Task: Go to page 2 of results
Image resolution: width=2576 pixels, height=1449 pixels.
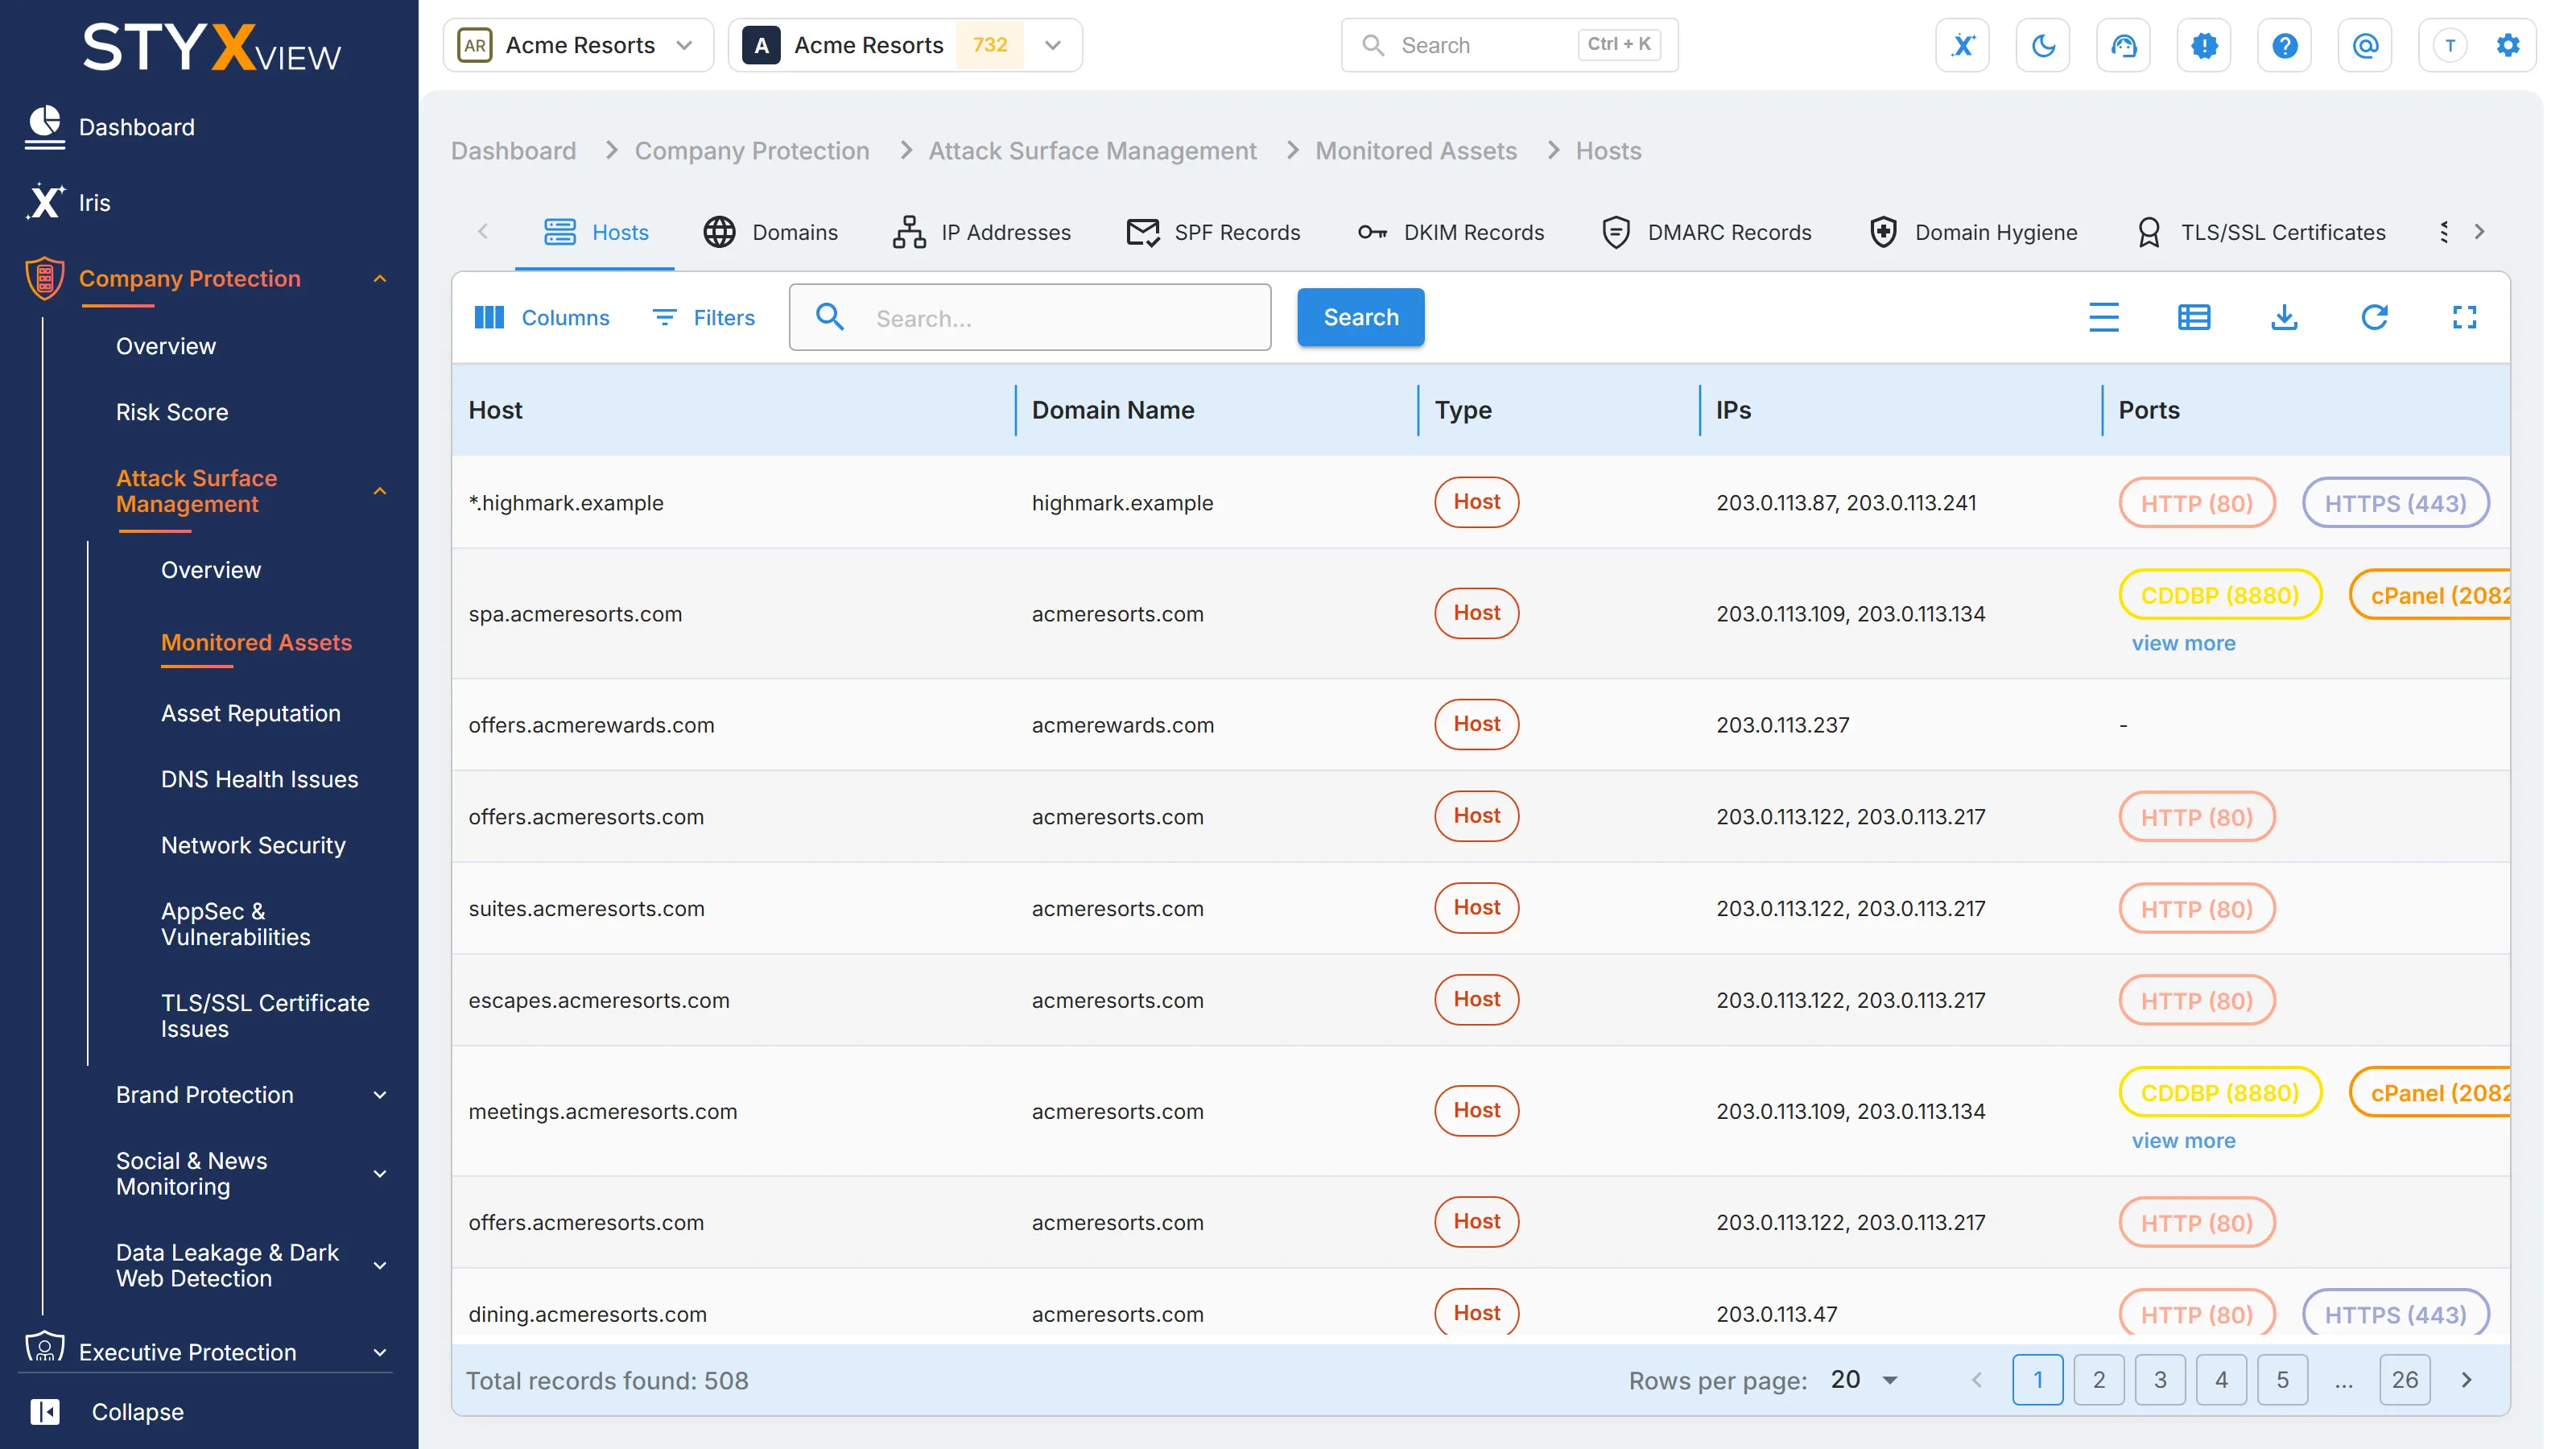Action: [2099, 1380]
